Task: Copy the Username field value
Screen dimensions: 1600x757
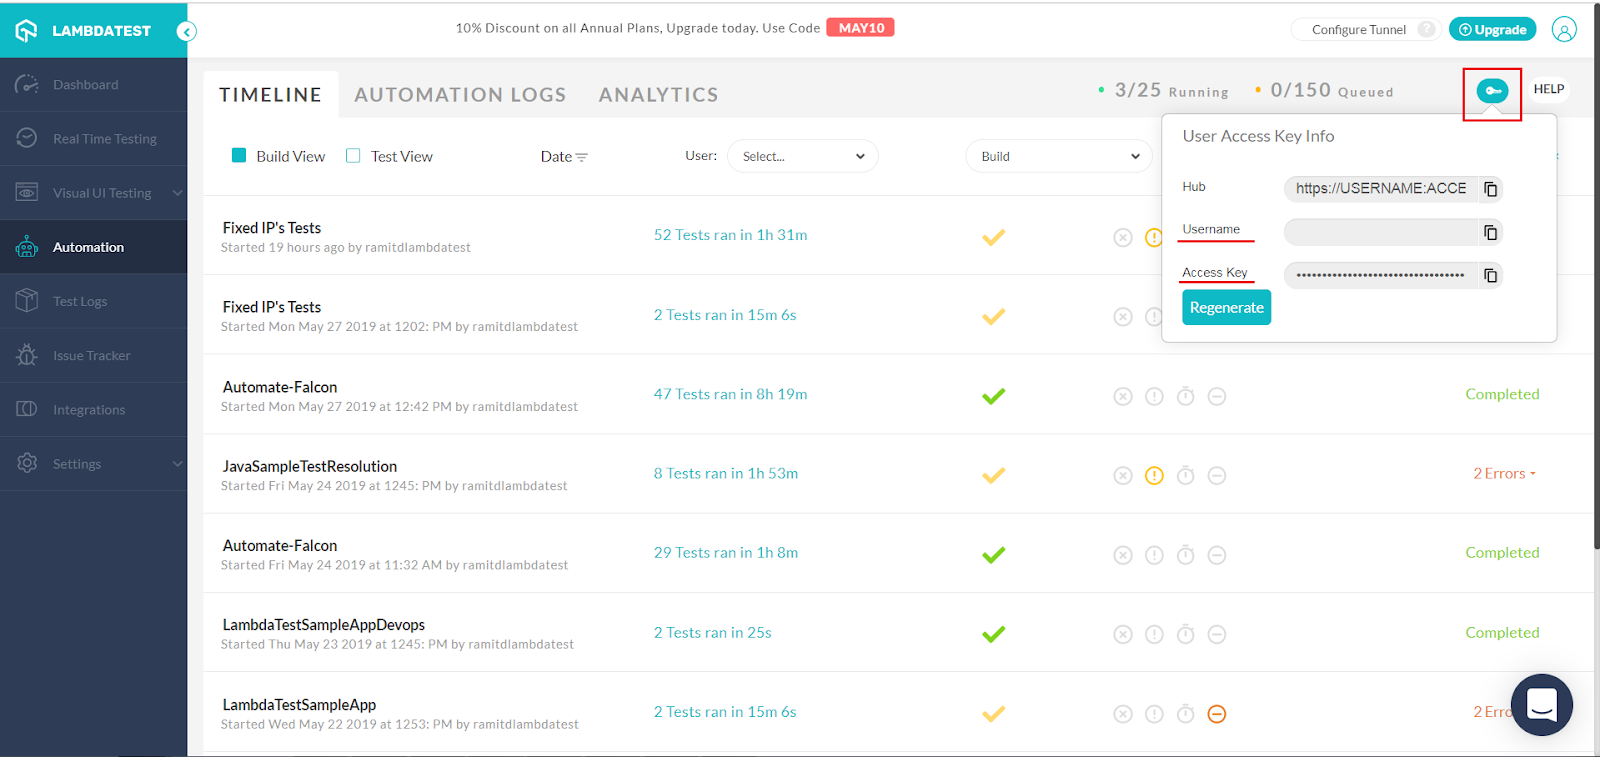Action: pos(1490,232)
